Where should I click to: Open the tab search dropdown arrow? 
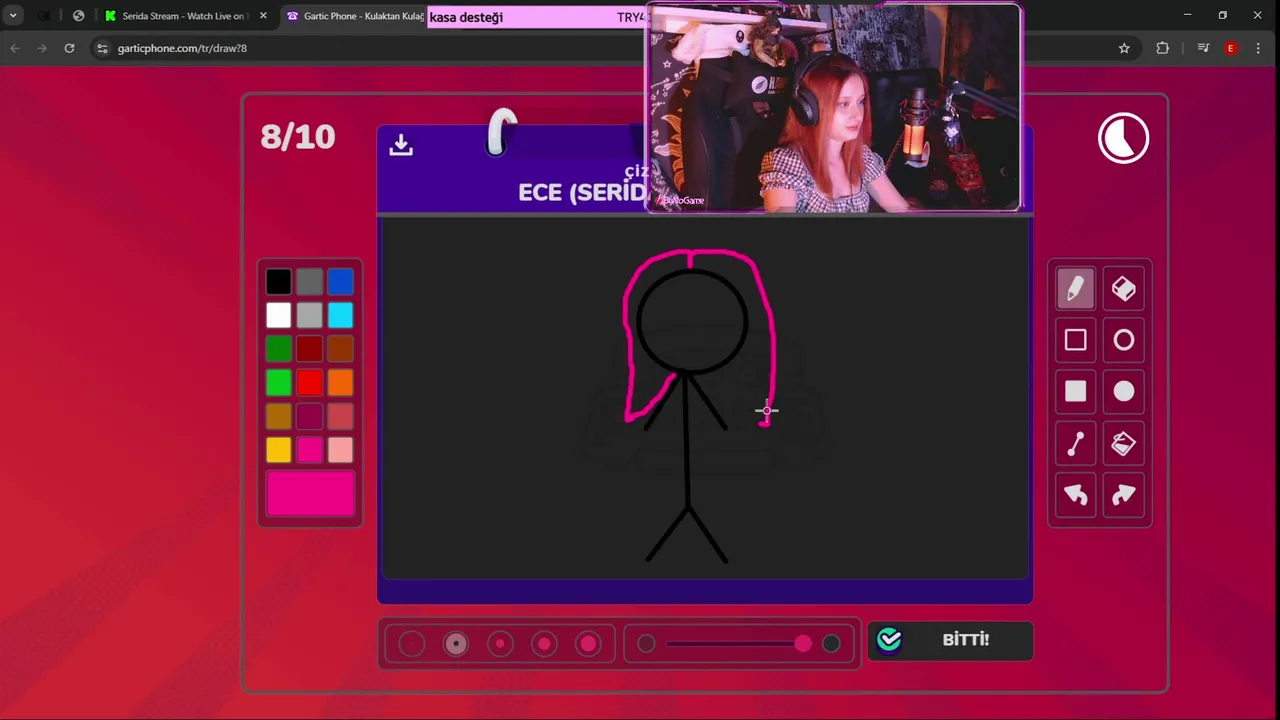(13, 16)
